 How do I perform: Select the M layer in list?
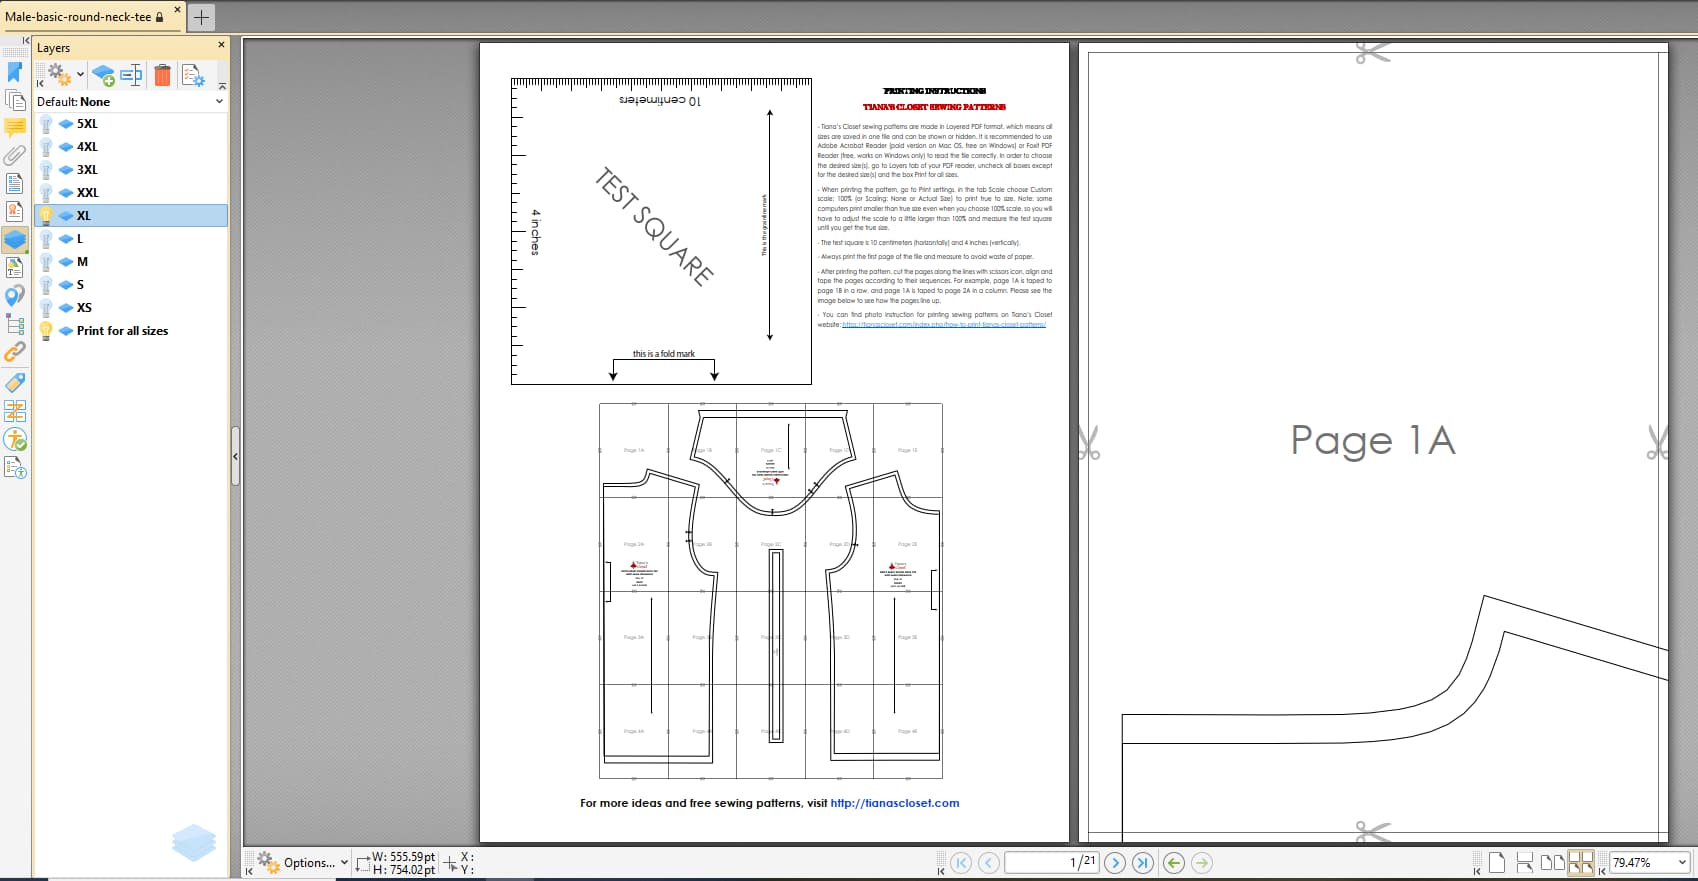[x=82, y=262]
